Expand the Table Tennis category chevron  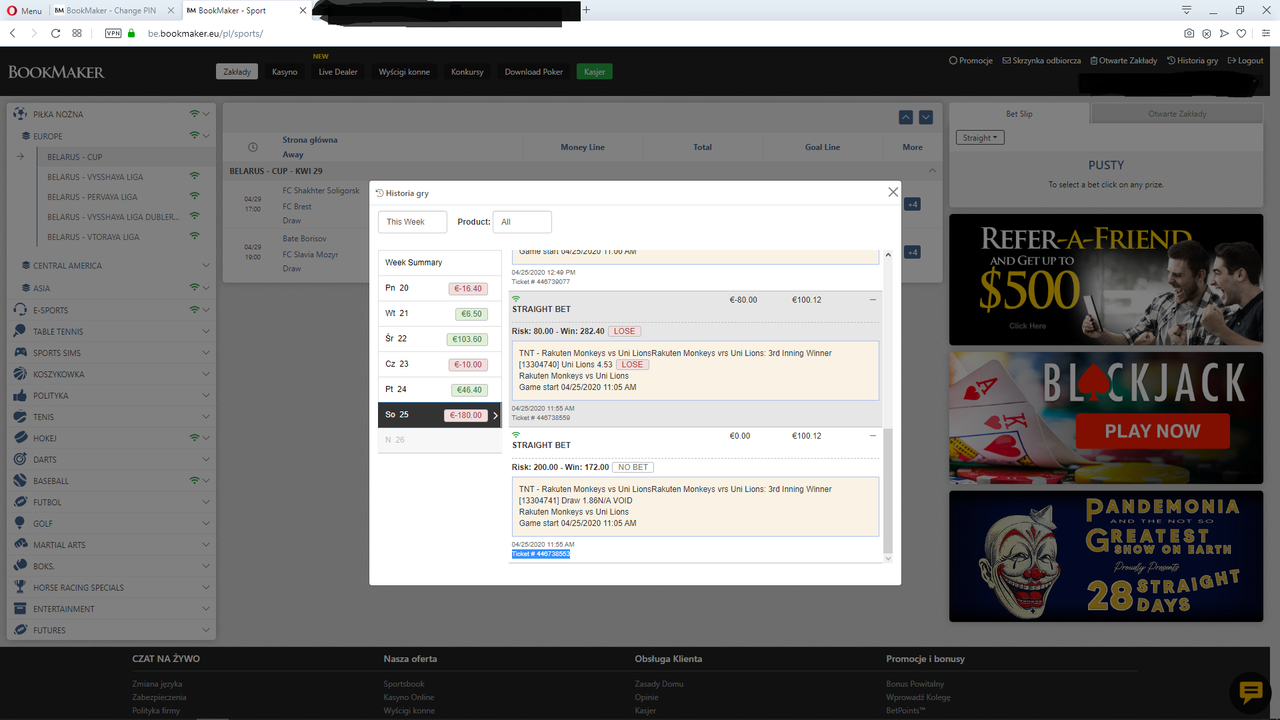206,331
